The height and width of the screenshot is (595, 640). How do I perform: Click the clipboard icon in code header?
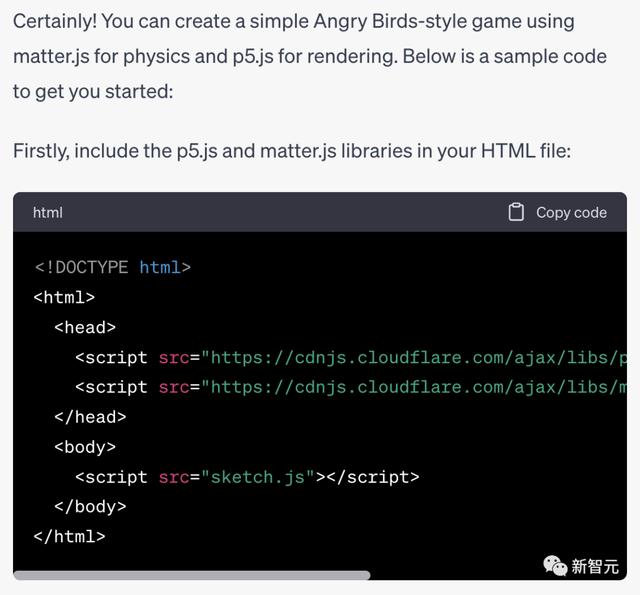tap(516, 212)
